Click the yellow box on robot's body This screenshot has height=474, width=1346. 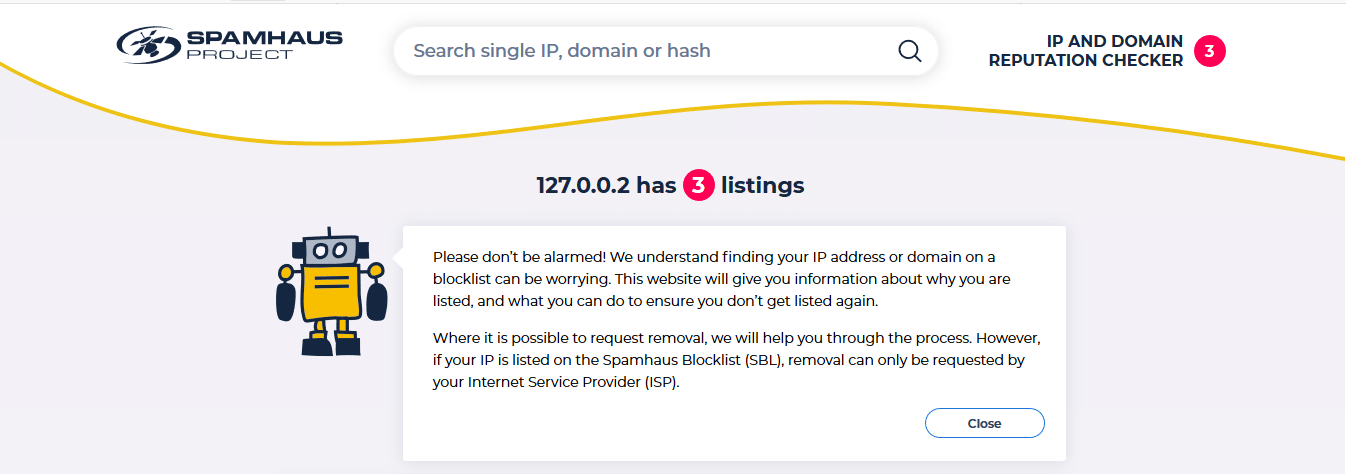click(x=330, y=290)
